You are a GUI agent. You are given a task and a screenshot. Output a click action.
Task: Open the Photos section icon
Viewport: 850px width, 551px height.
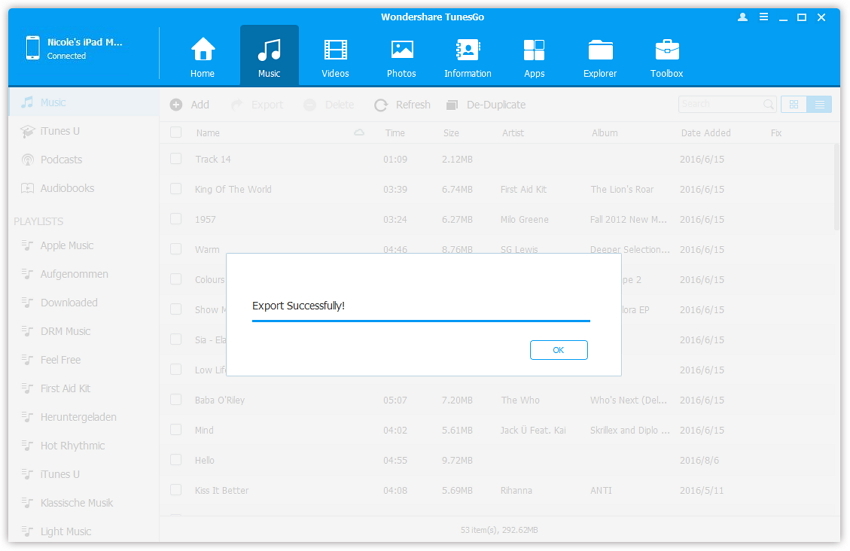(402, 50)
